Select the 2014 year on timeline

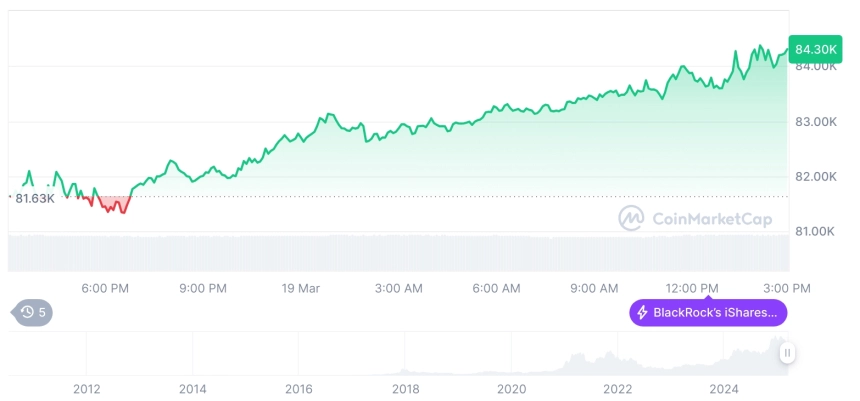pos(193,389)
